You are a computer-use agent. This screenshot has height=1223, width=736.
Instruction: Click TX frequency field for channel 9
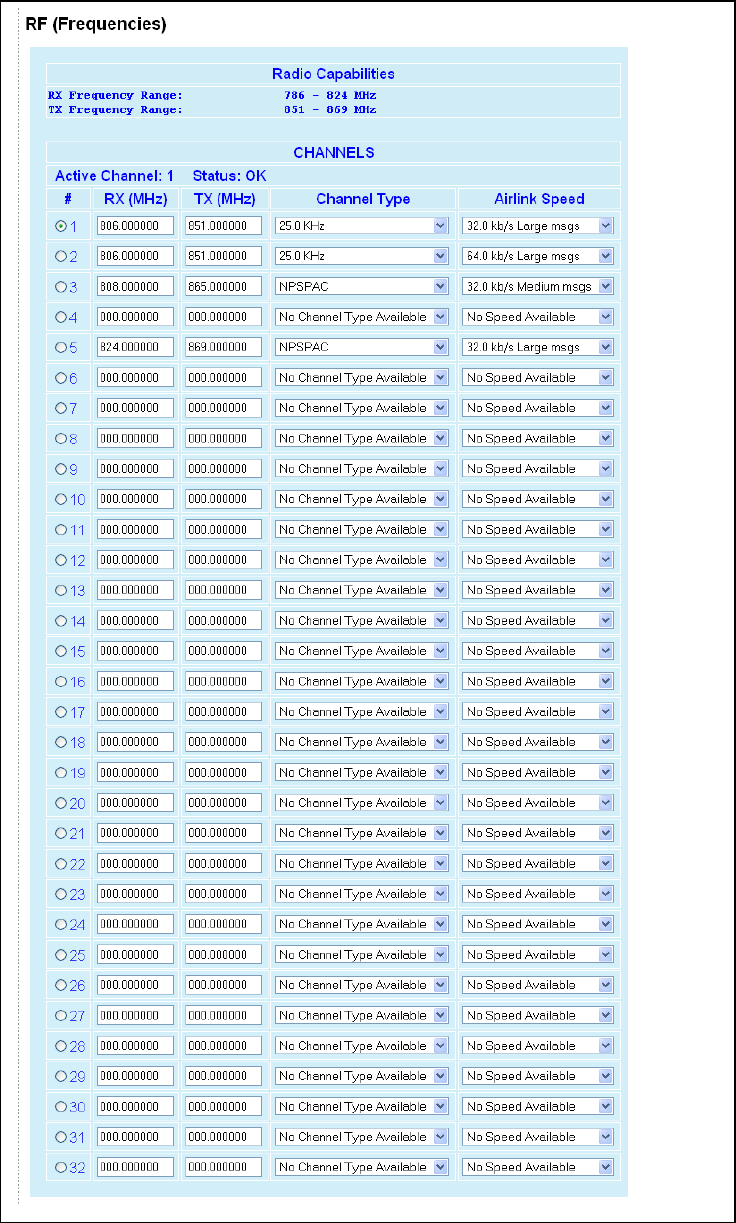tap(223, 469)
